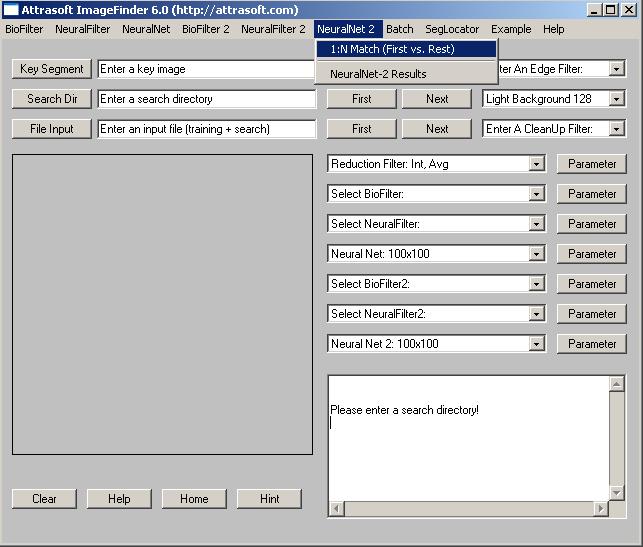Open the Batch menu

pyautogui.click(x=399, y=29)
